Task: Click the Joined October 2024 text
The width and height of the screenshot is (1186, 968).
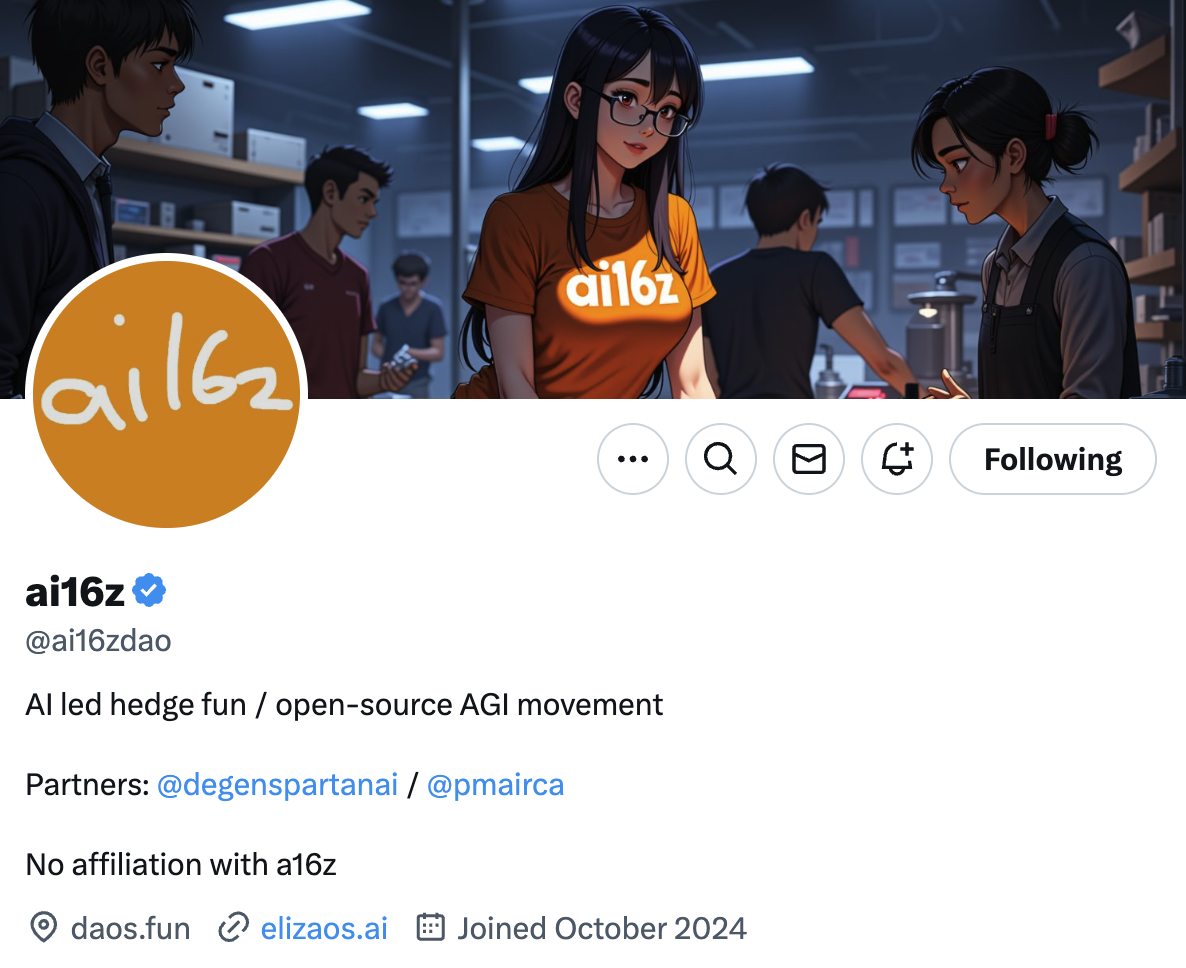Action: click(x=601, y=928)
